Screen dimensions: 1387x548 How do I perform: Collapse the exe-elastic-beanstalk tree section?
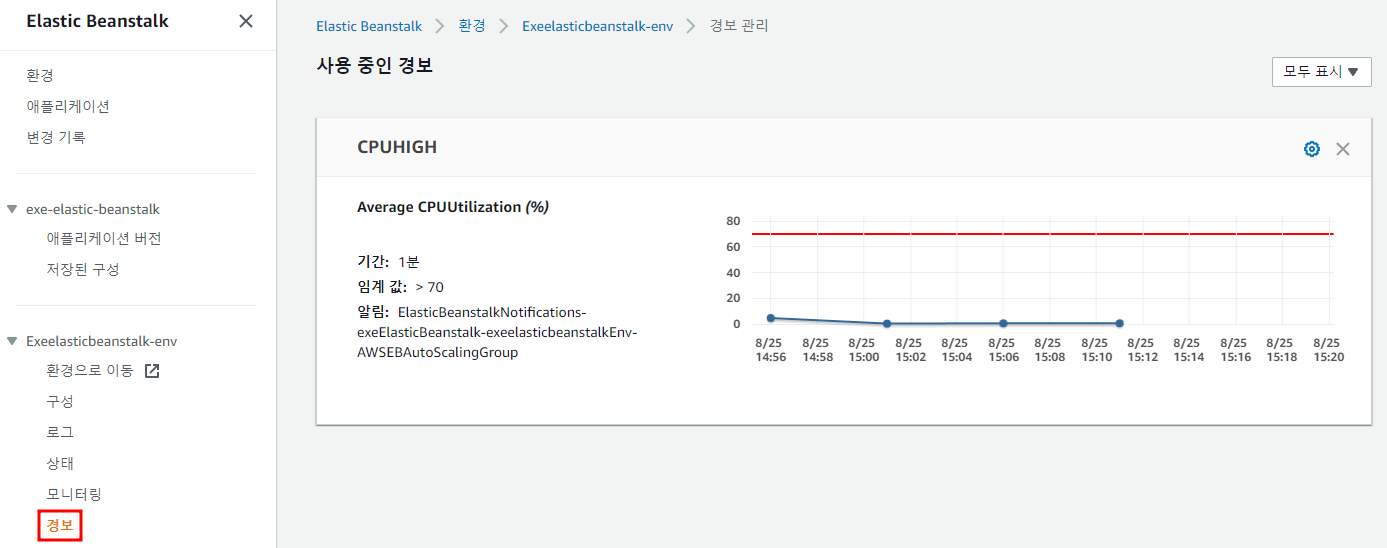12,209
